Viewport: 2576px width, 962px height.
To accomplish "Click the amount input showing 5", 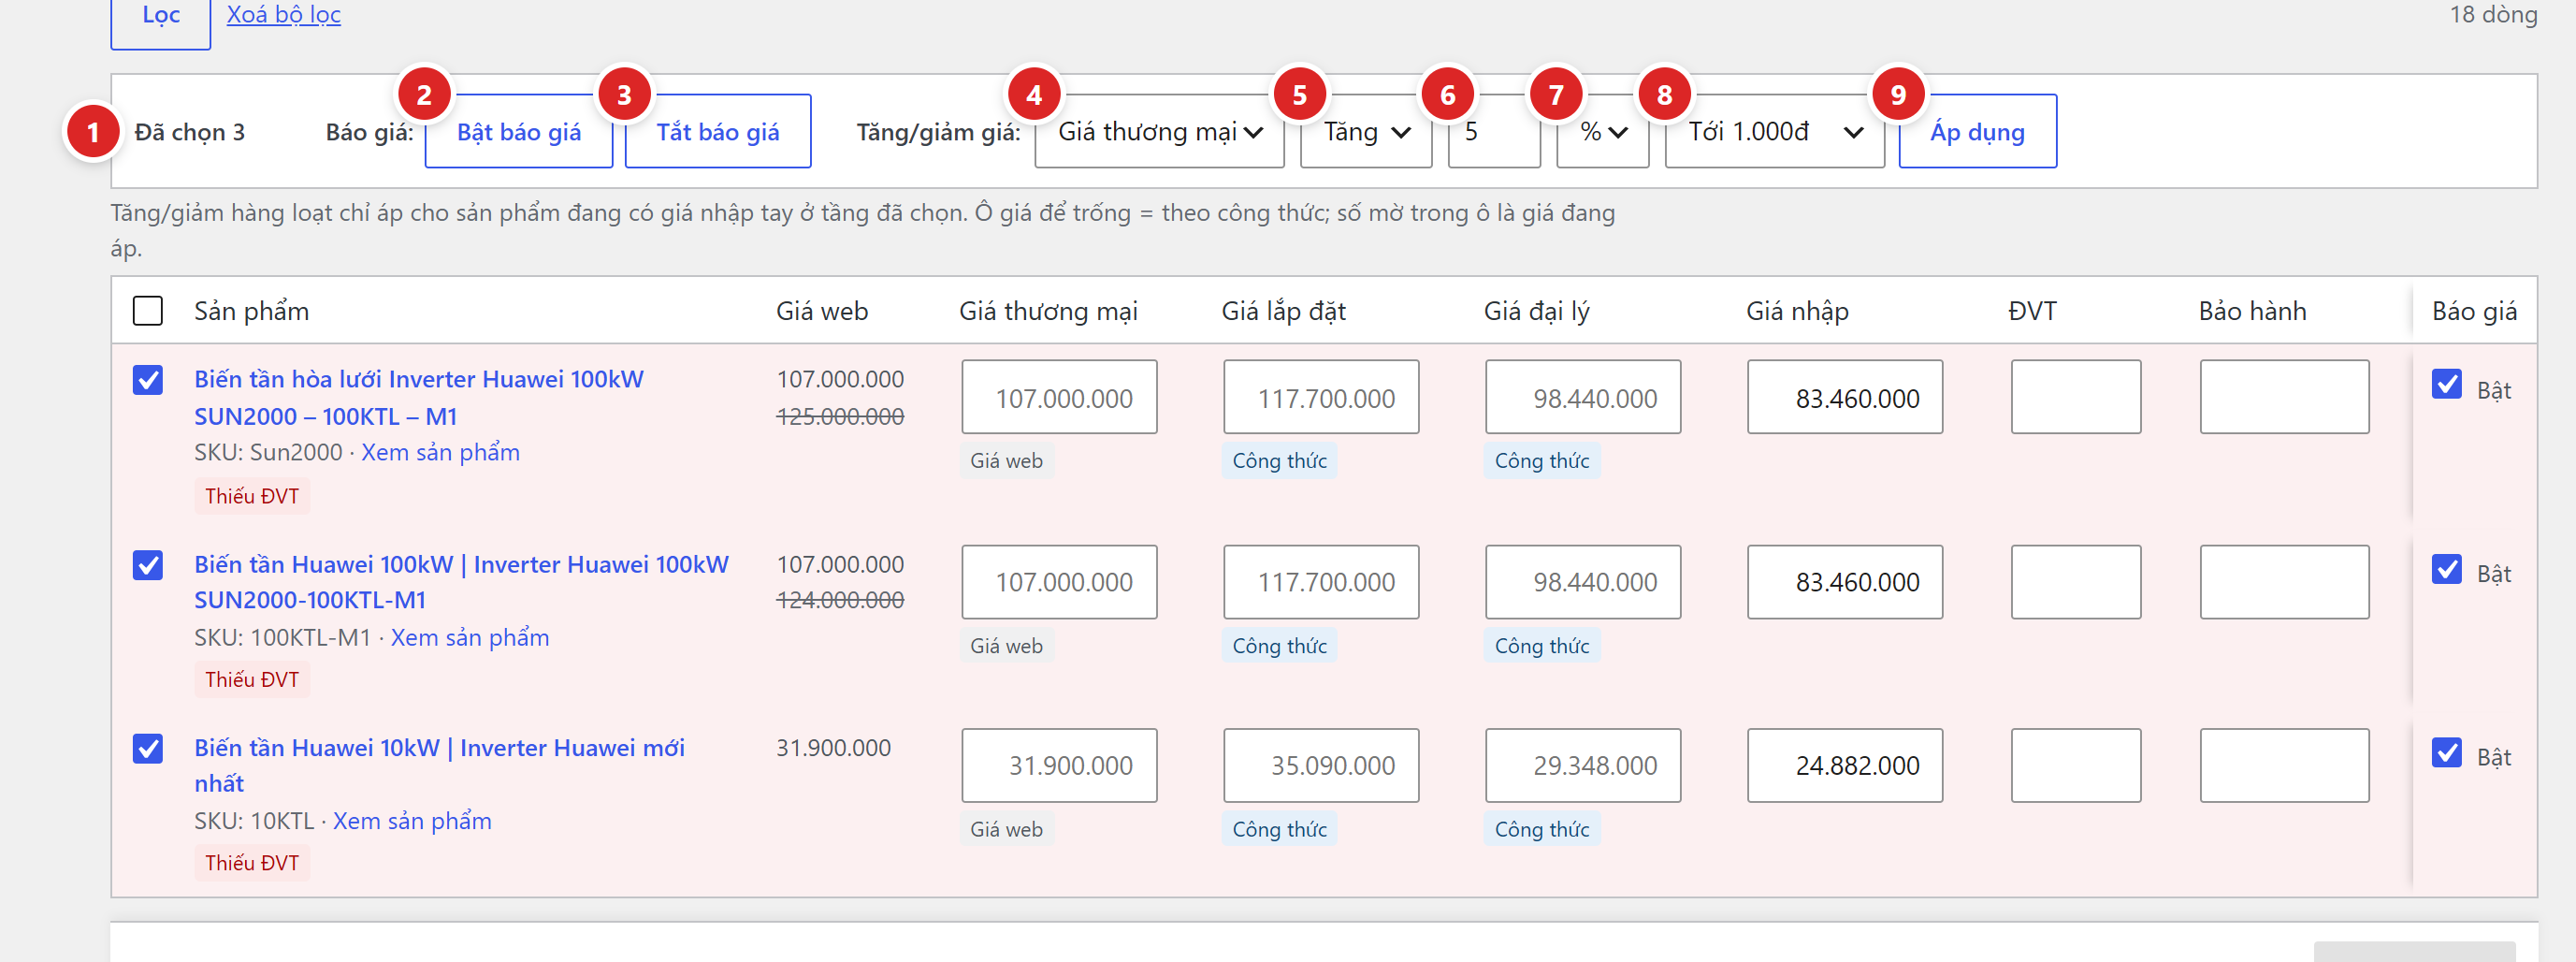I will point(1494,132).
